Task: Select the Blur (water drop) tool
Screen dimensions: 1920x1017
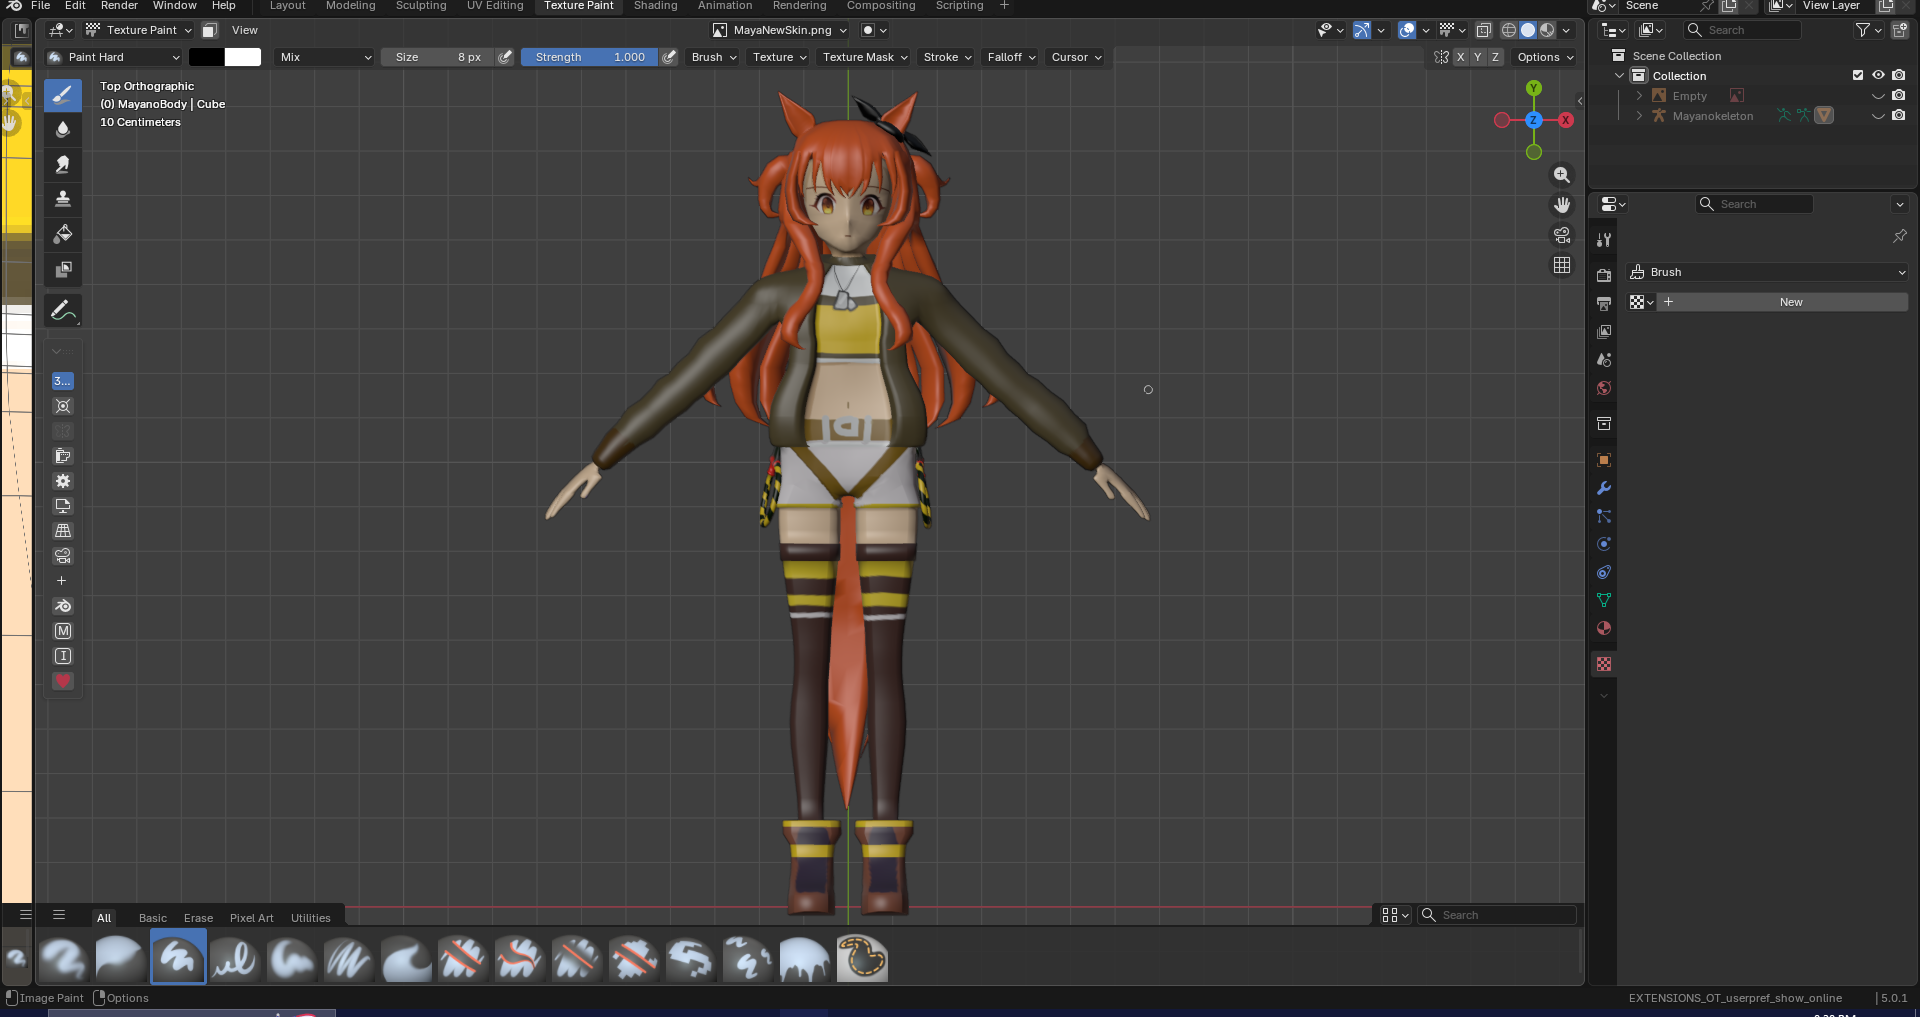Action: [x=63, y=130]
